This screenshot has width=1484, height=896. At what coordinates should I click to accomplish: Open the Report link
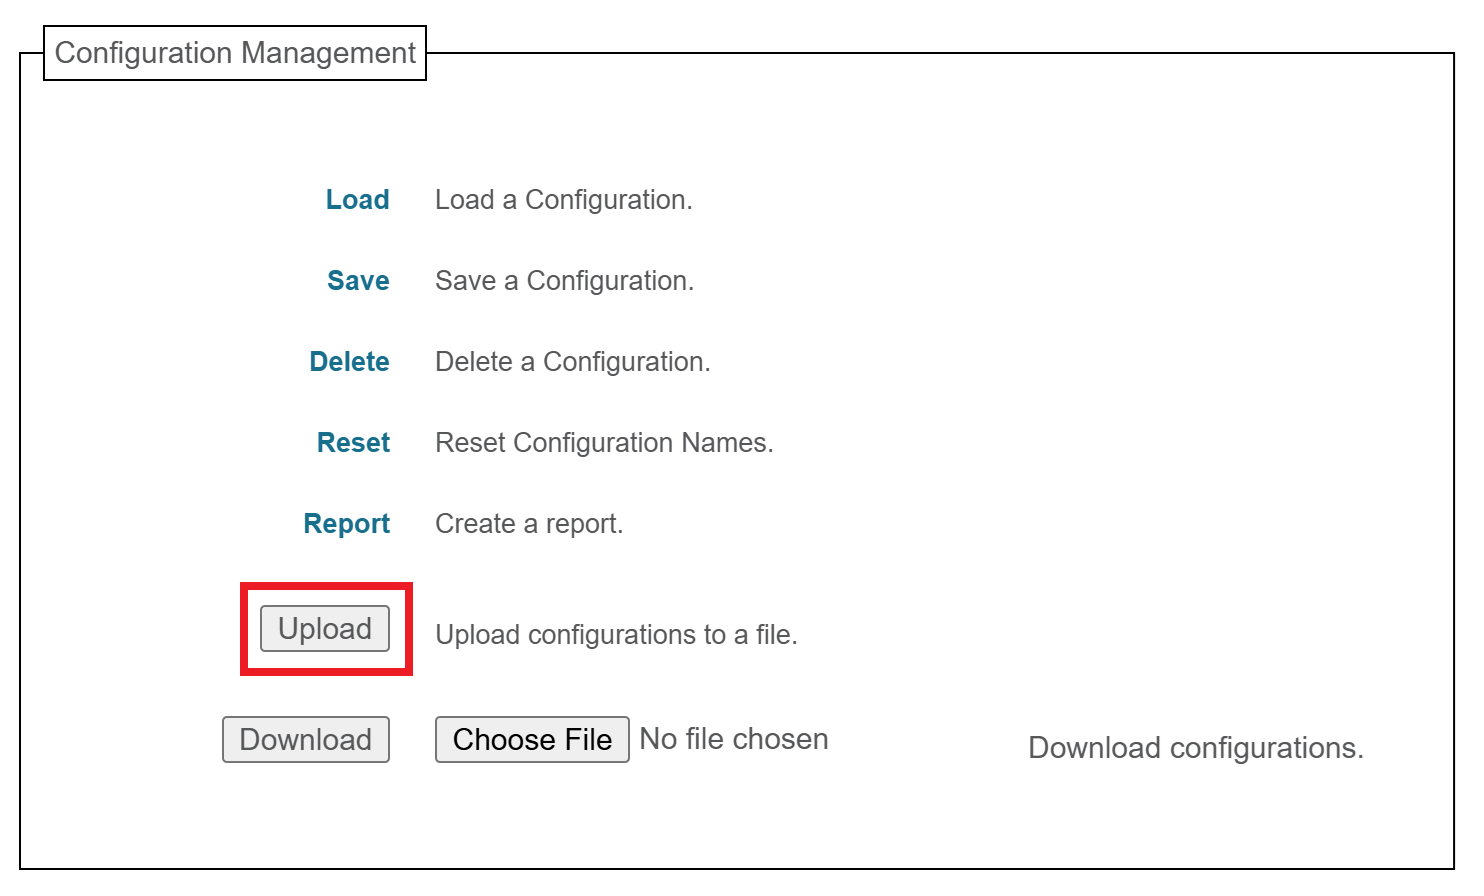tap(346, 524)
